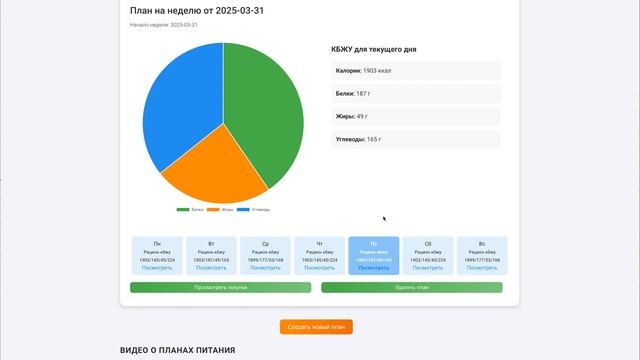Select the Чт day card
The image size is (640, 360).
[x=320, y=256]
